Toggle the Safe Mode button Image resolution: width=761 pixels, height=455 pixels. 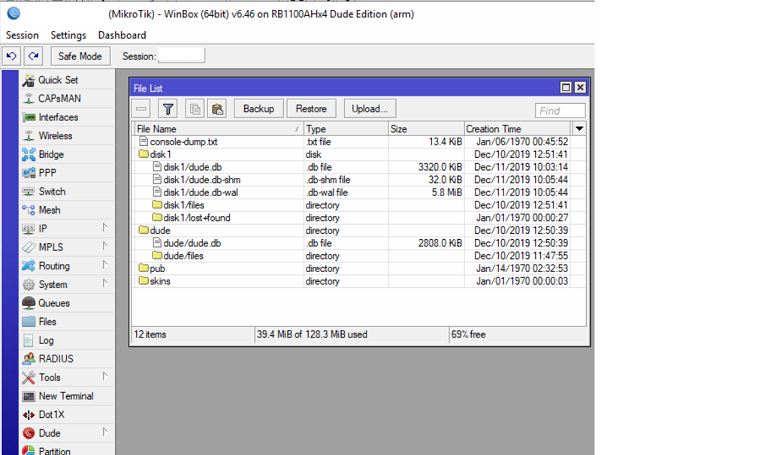(80, 56)
